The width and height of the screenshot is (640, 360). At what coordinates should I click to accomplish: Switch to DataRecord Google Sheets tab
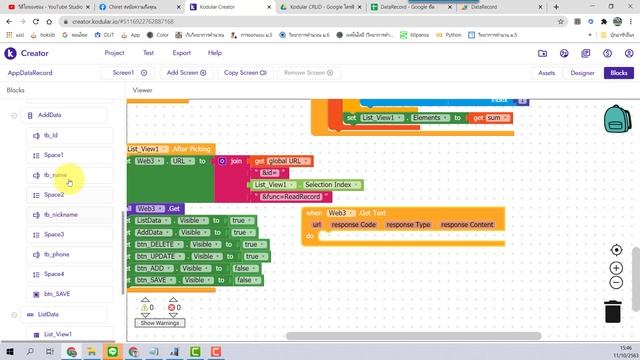[411, 7]
